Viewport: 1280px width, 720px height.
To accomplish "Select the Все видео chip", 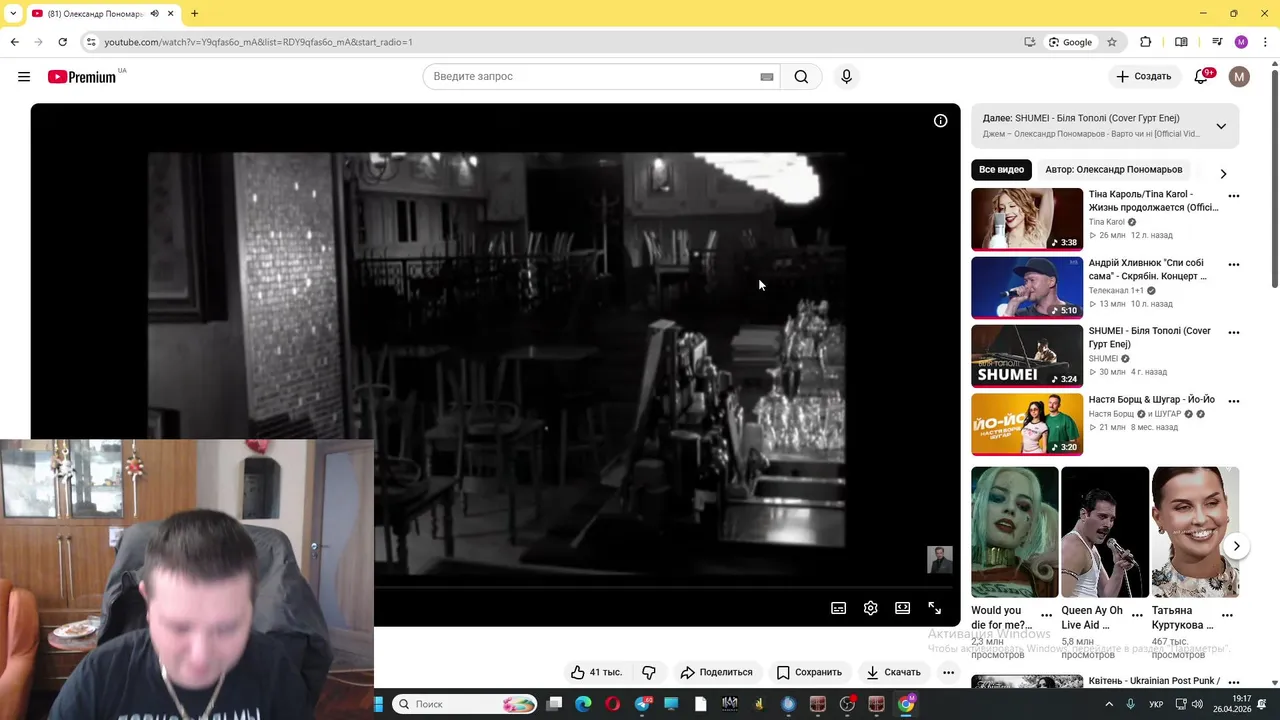I will [1001, 170].
